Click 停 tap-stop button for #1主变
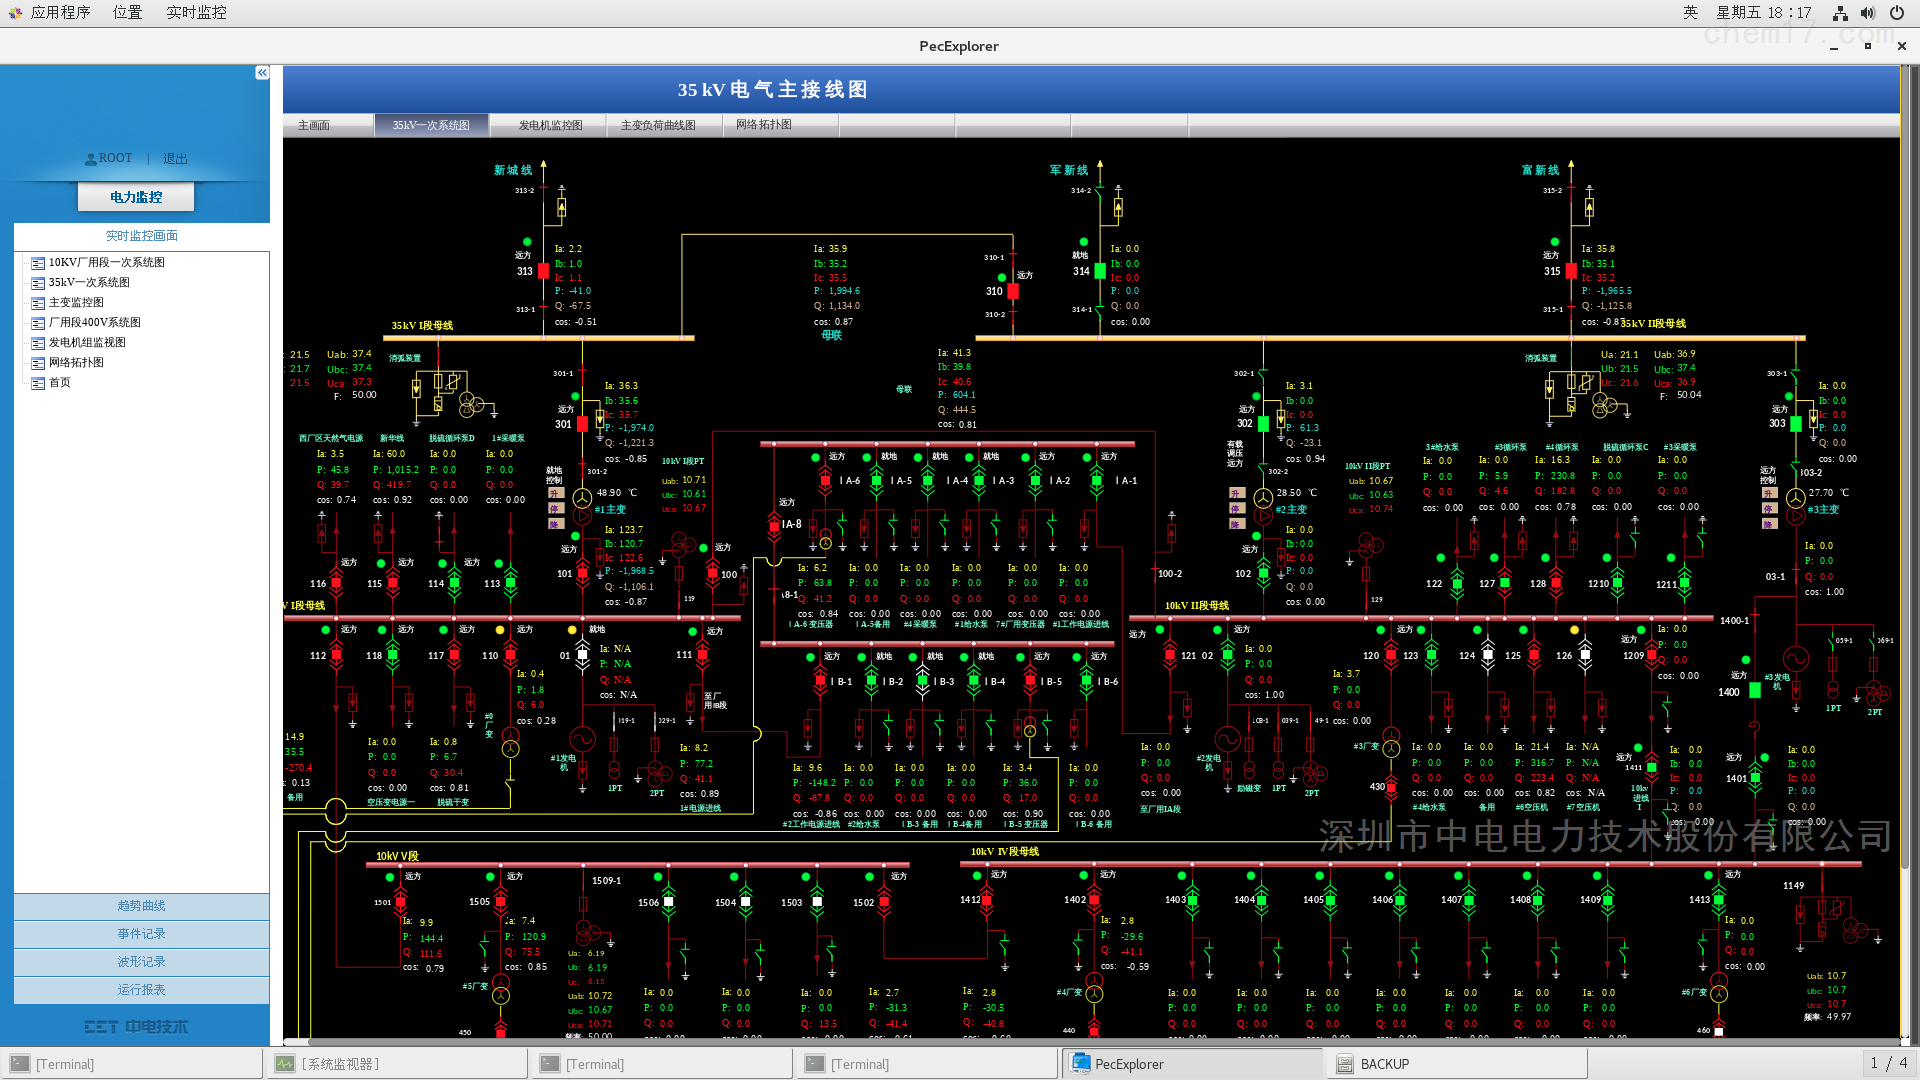This screenshot has height=1080, width=1920. point(555,508)
